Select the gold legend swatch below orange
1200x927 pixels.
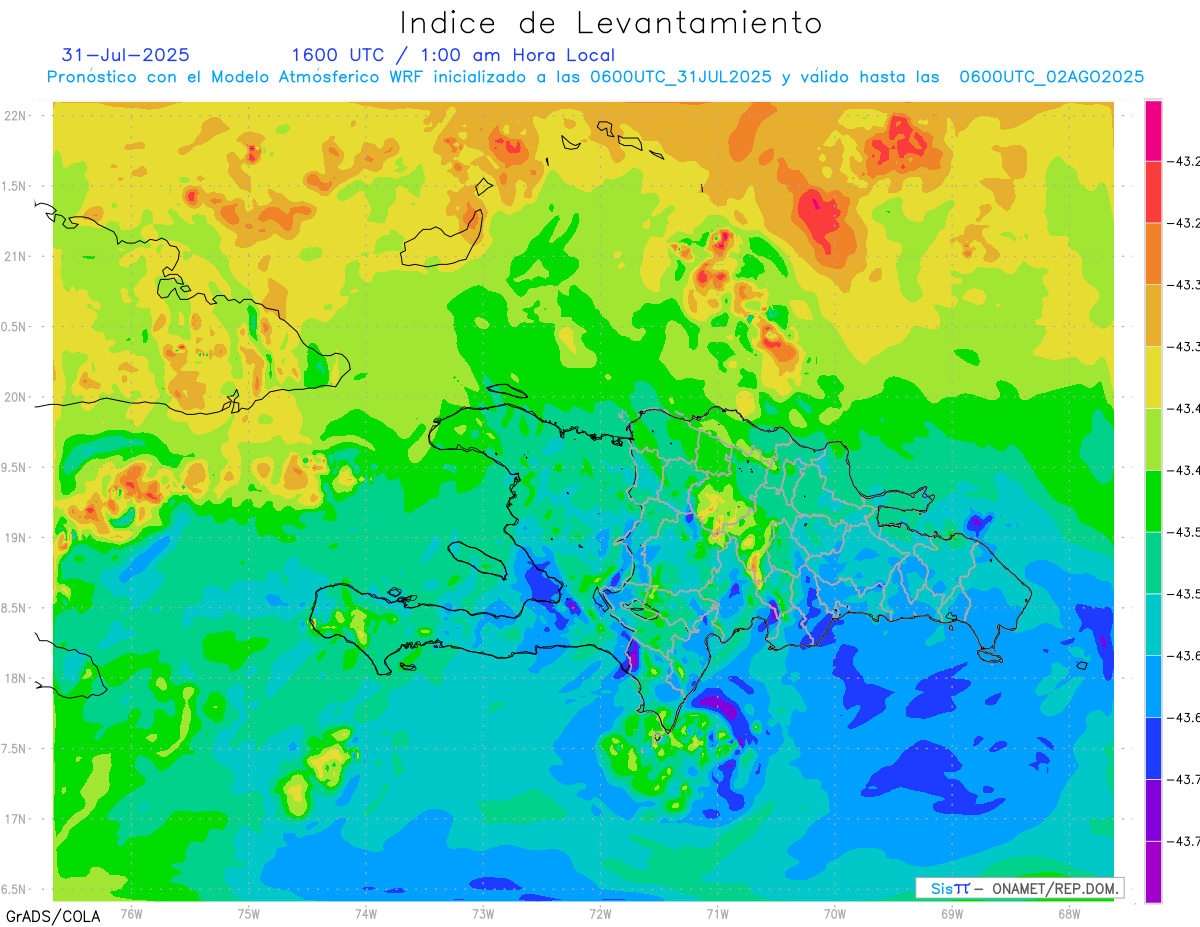[x=1153, y=315]
